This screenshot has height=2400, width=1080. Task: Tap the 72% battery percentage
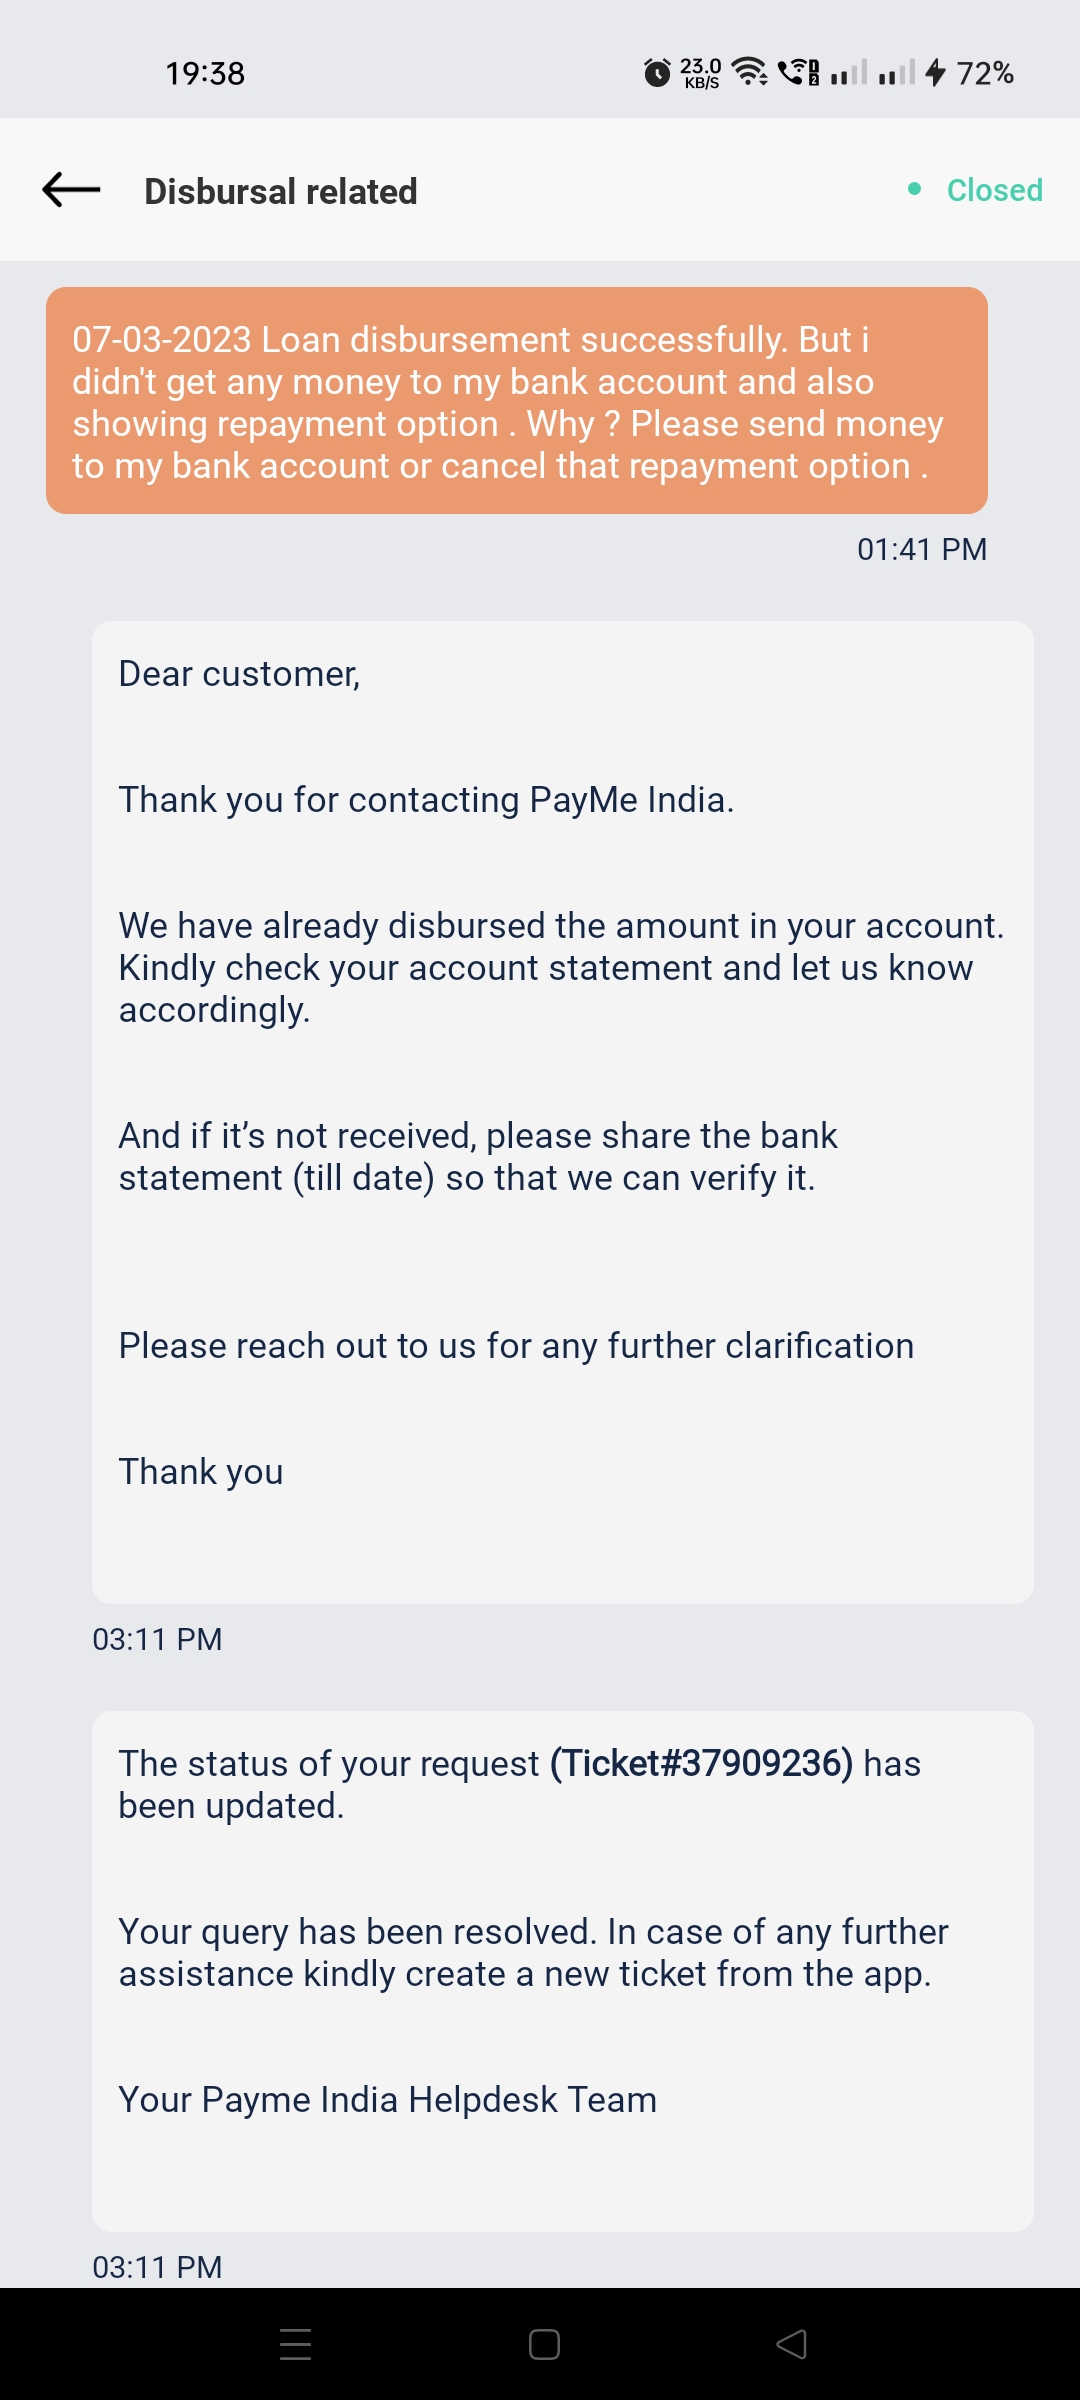[985, 73]
